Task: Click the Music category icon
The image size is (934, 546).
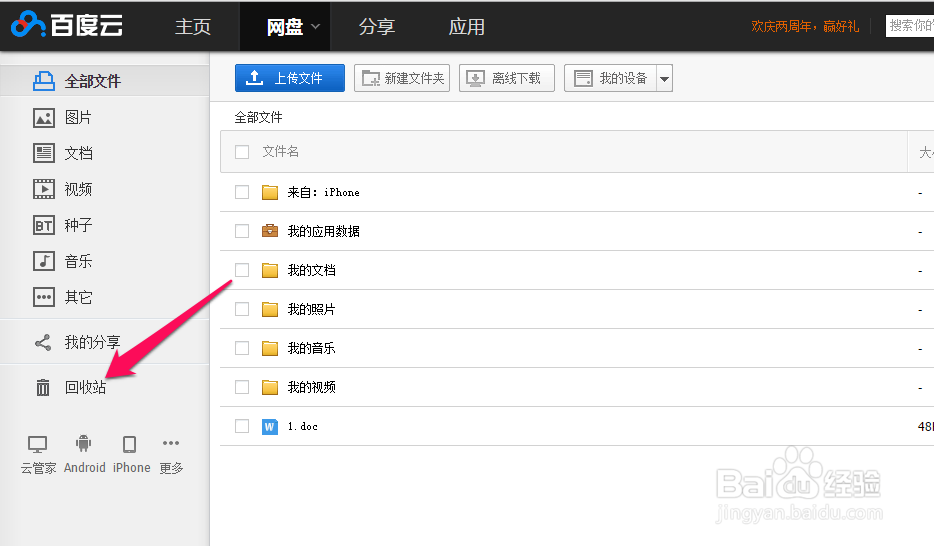Action: tap(43, 261)
